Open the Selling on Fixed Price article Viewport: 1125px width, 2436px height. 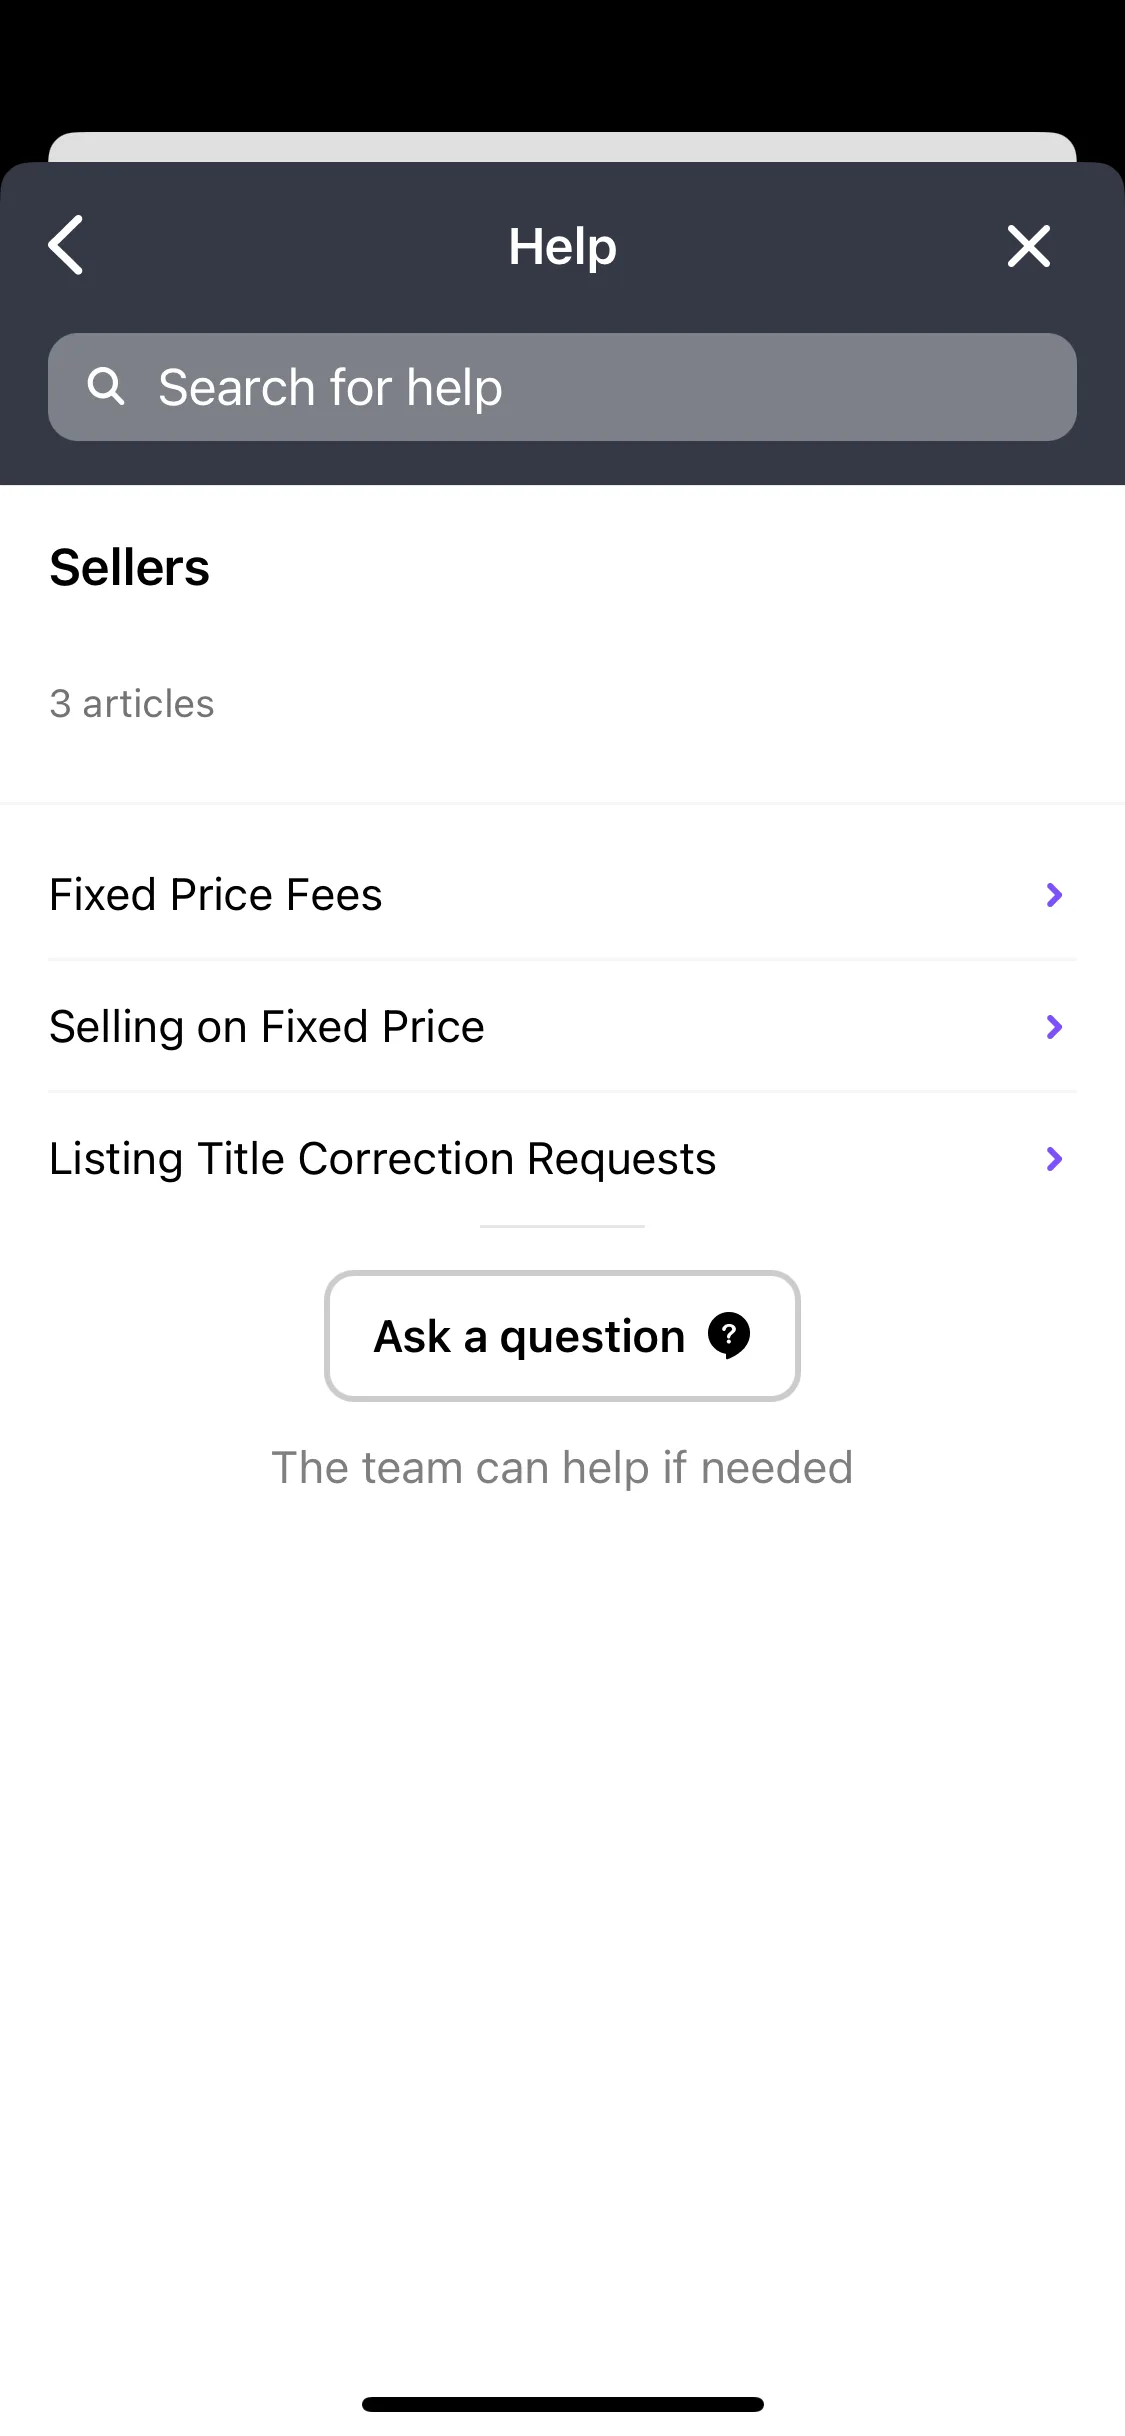pos(562,1026)
